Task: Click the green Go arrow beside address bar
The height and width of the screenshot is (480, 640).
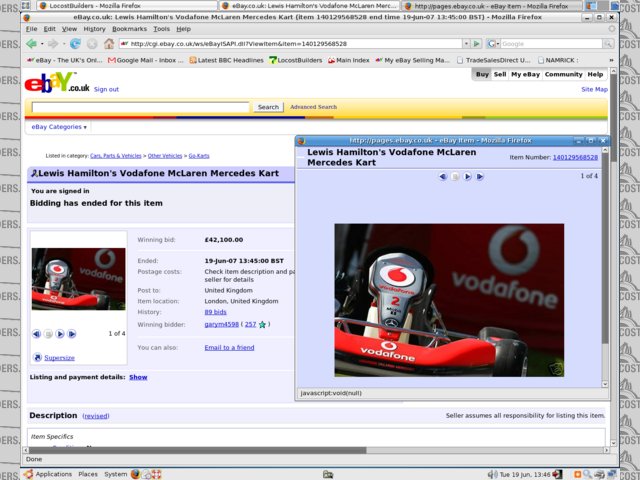Action: pos(476,43)
